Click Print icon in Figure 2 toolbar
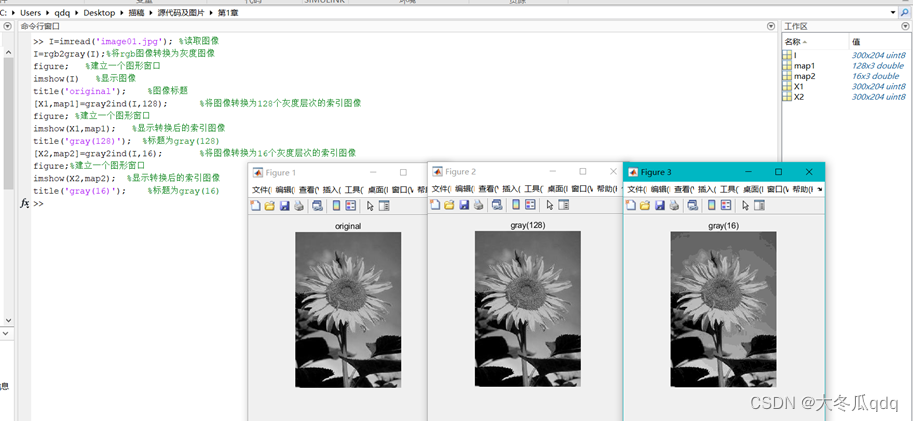 479,204
